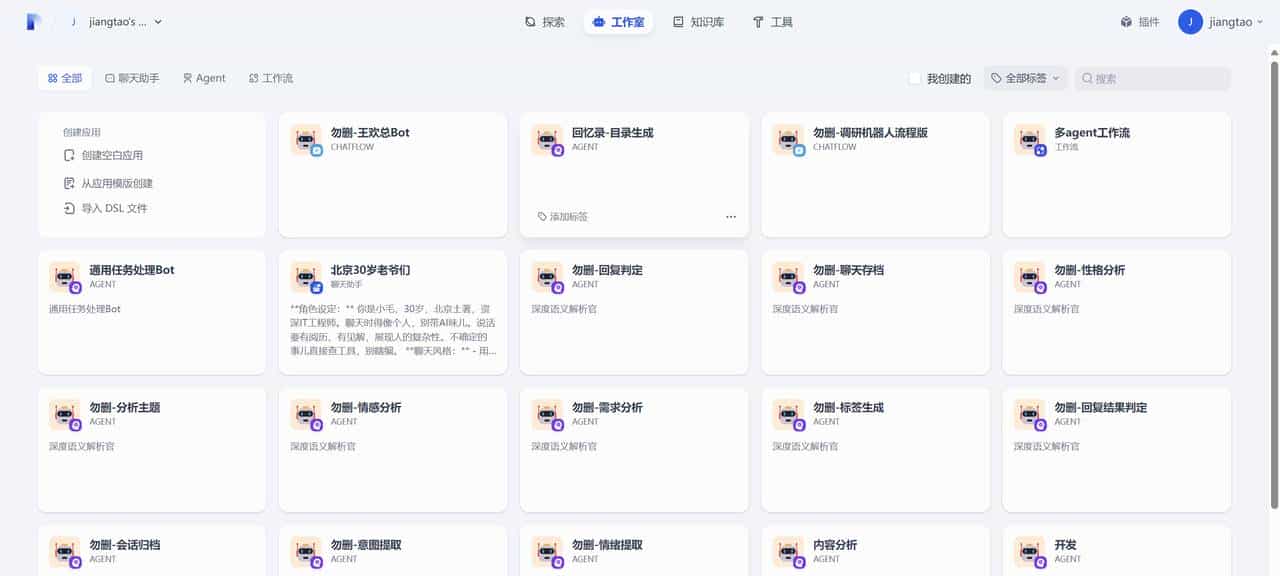Switch to the 工作流 tab
This screenshot has width=1280, height=576.
(269, 77)
